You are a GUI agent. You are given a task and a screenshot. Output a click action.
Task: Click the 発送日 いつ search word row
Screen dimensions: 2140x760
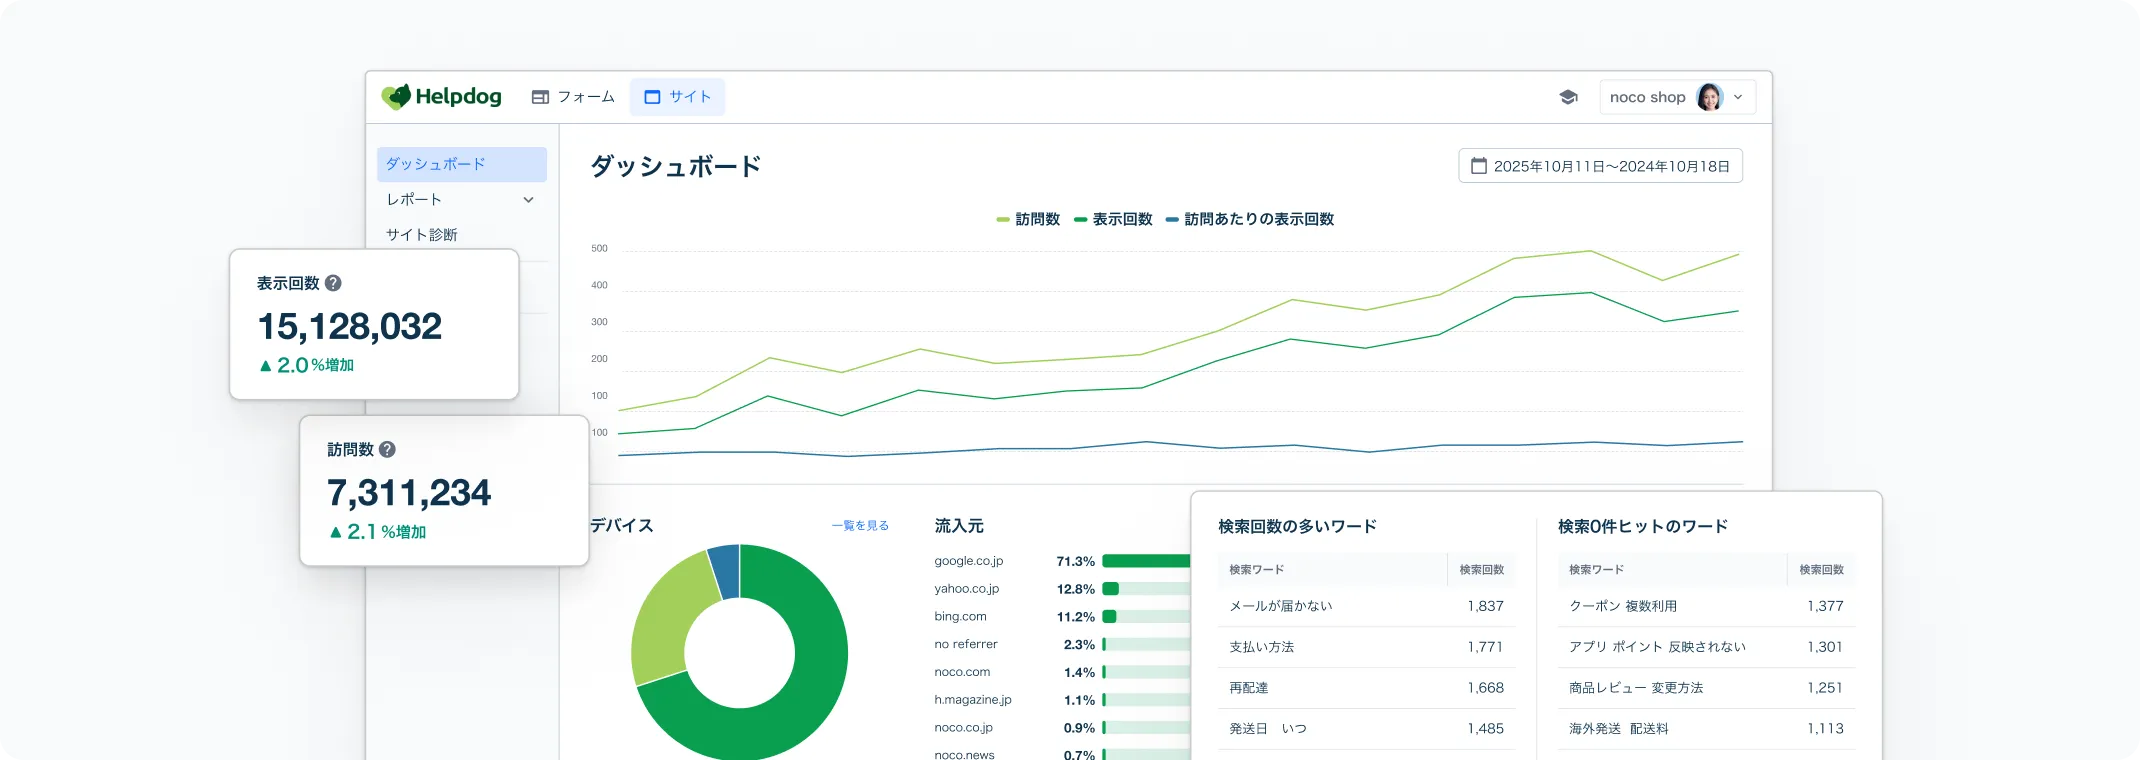point(1366,729)
